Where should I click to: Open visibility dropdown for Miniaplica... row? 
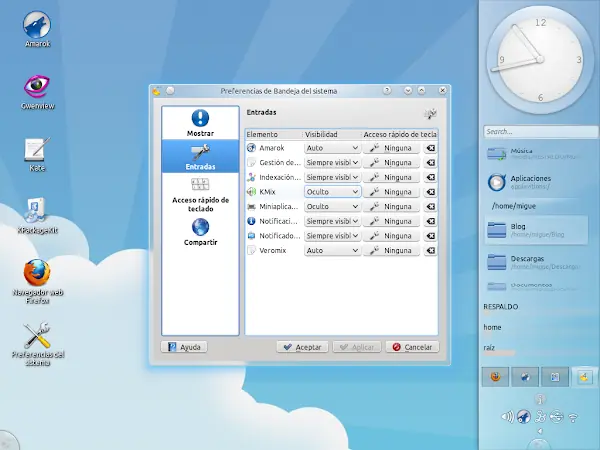332,207
